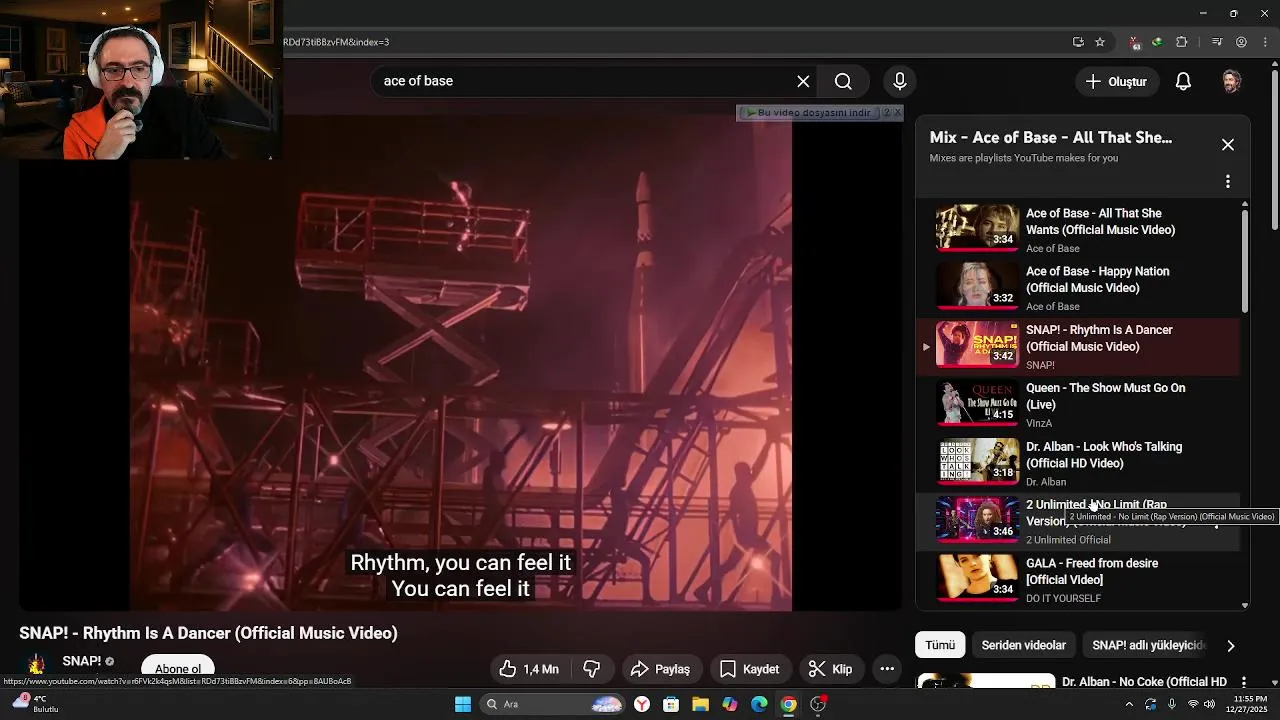Switch to Chrome in the taskbar

tap(789, 704)
